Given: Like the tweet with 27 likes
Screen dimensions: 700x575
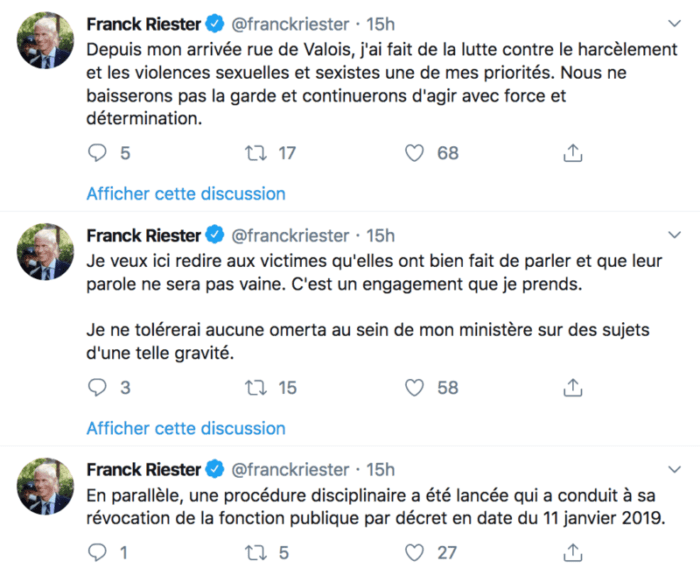Looking at the screenshot, I should [415, 552].
